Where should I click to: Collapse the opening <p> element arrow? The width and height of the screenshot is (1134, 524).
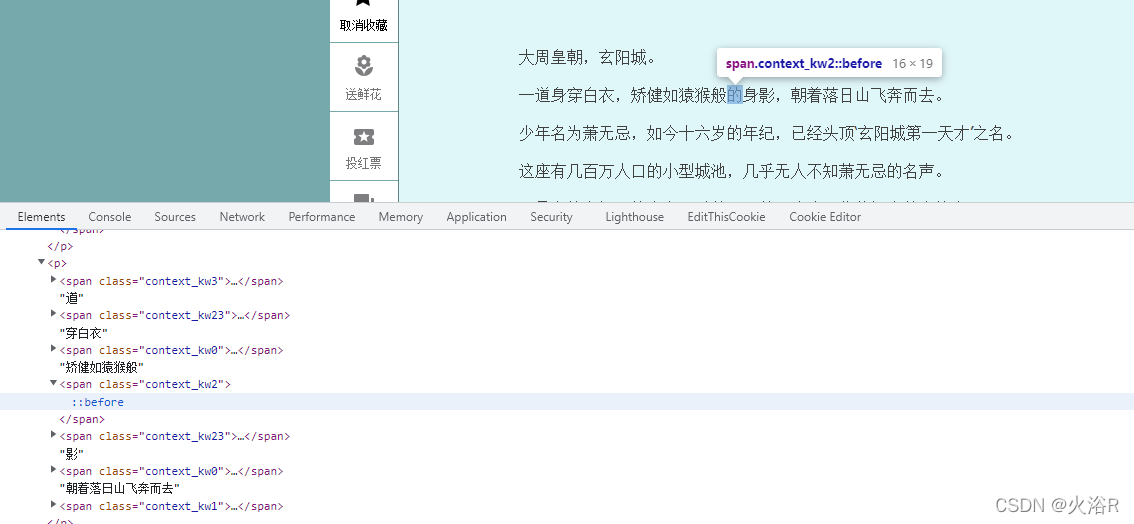(42, 262)
